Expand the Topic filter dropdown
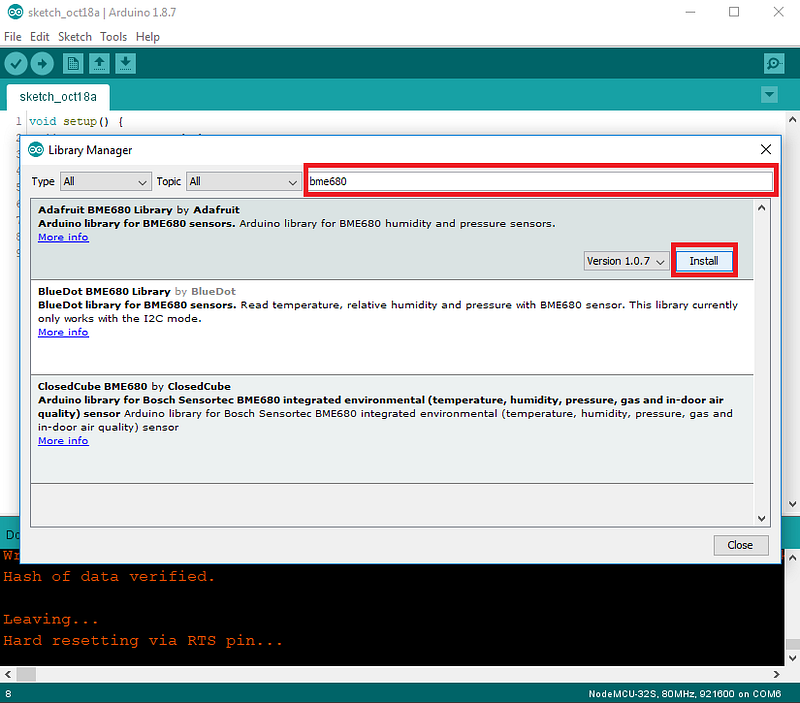This screenshot has width=800, height=703. [x=243, y=182]
